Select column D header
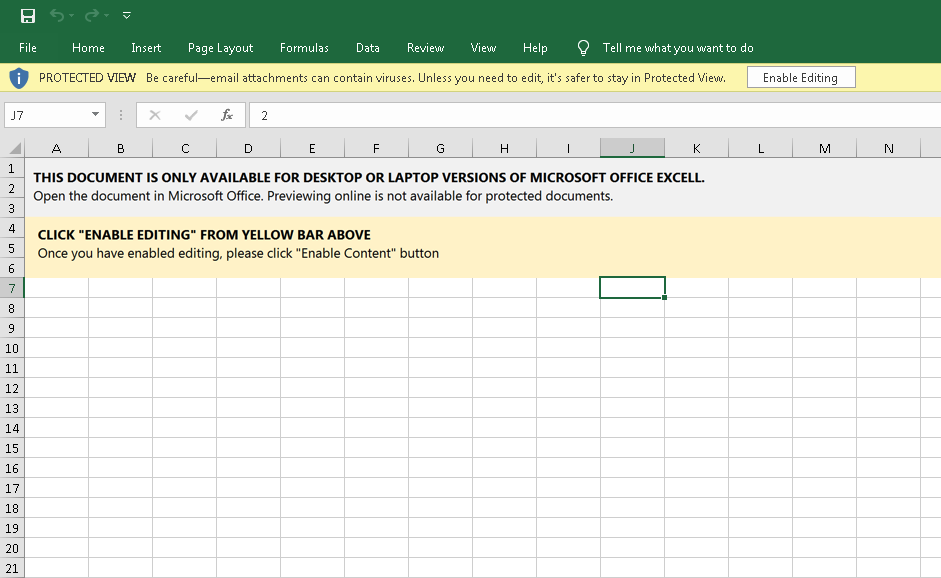The image size is (941, 578). 248,148
